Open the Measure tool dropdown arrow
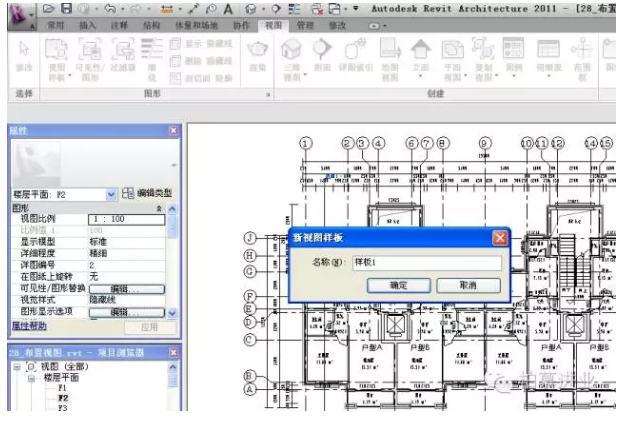 pos(180,9)
